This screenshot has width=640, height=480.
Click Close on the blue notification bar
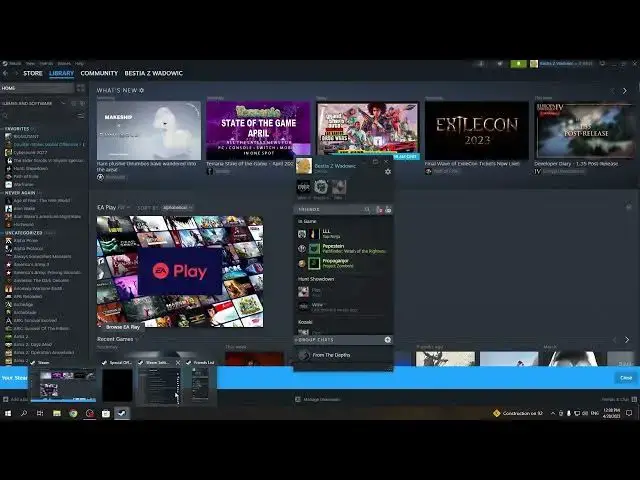(626, 378)
